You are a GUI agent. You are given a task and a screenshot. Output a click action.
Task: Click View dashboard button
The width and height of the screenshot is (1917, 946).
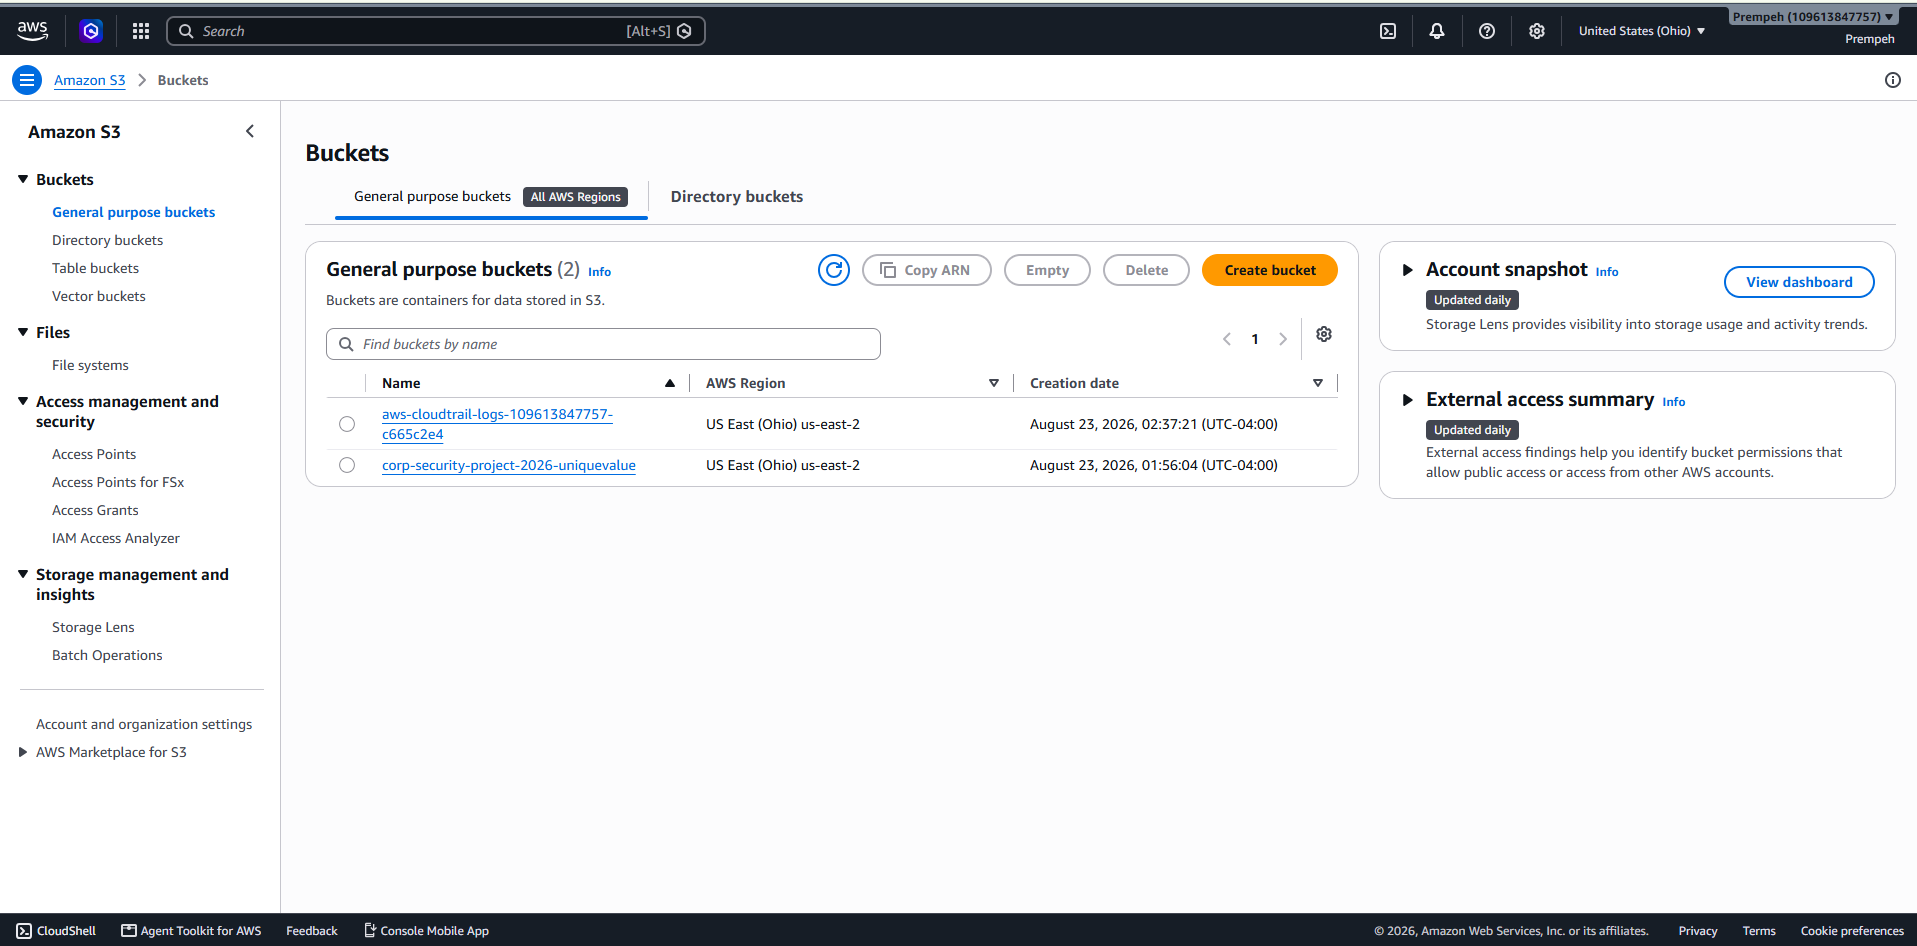tap(1799, 282)
